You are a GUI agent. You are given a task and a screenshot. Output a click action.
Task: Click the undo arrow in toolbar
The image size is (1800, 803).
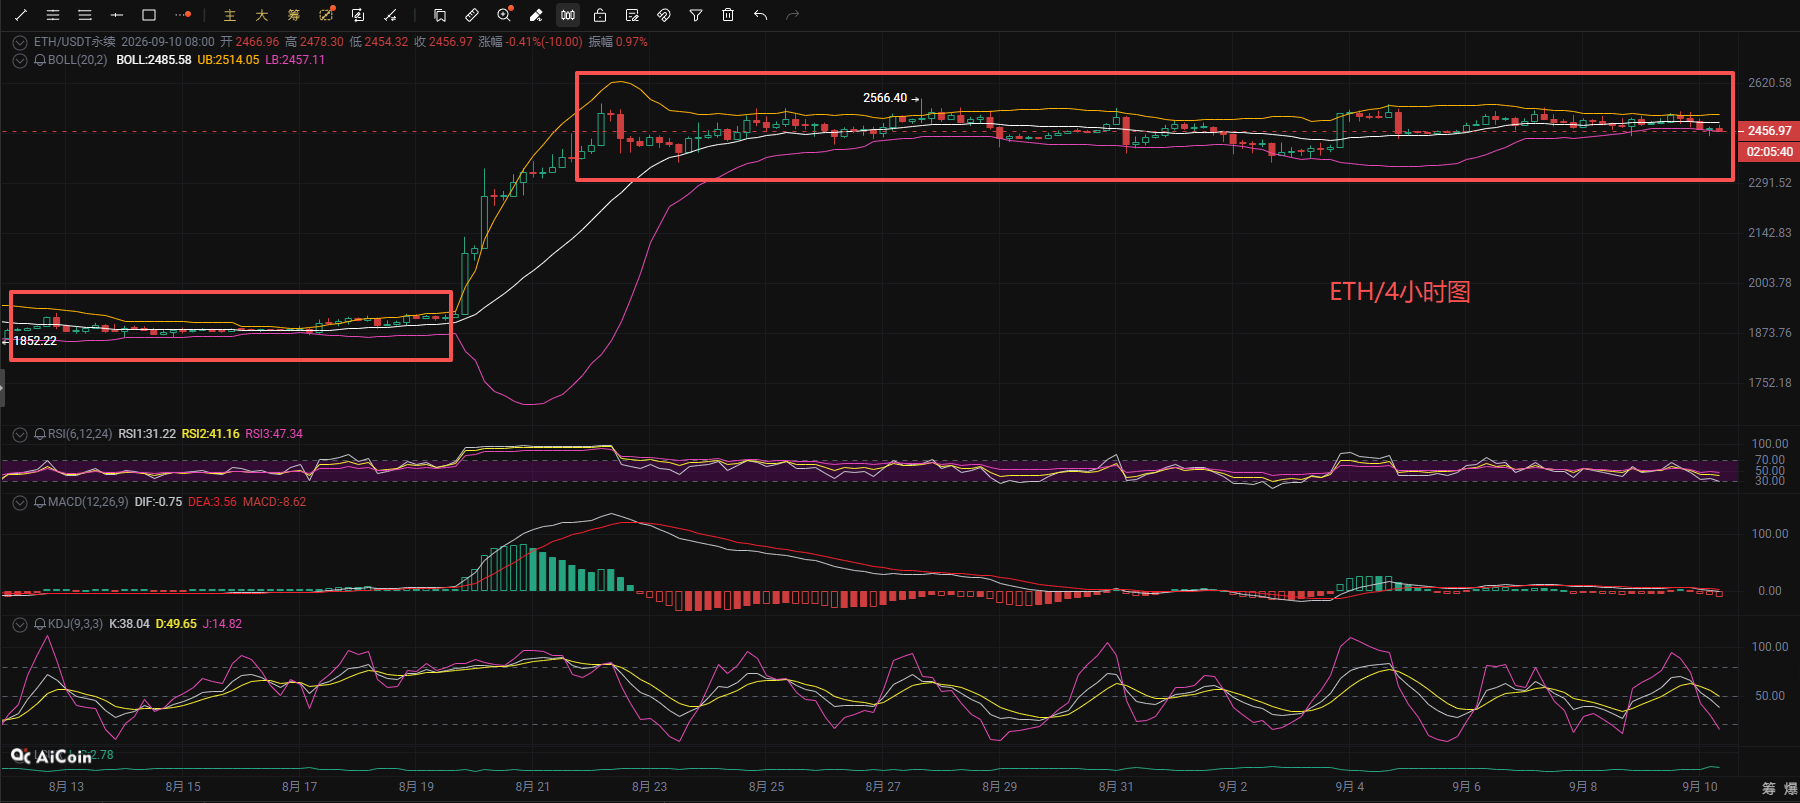pyautogui.click(x=760, y=15)
